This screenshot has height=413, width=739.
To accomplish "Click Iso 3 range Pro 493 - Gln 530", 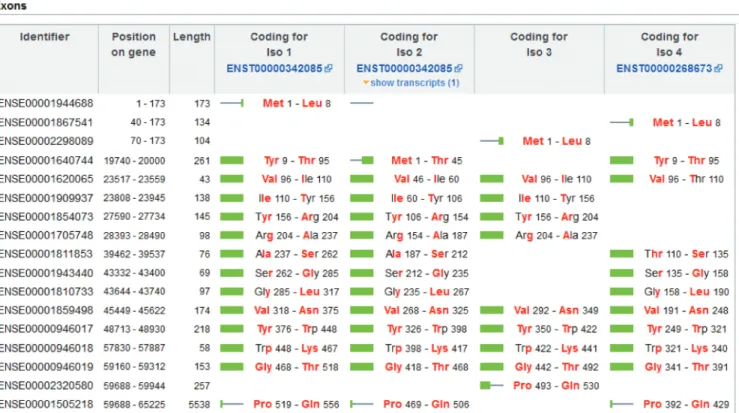I will (x=556, y=386).
